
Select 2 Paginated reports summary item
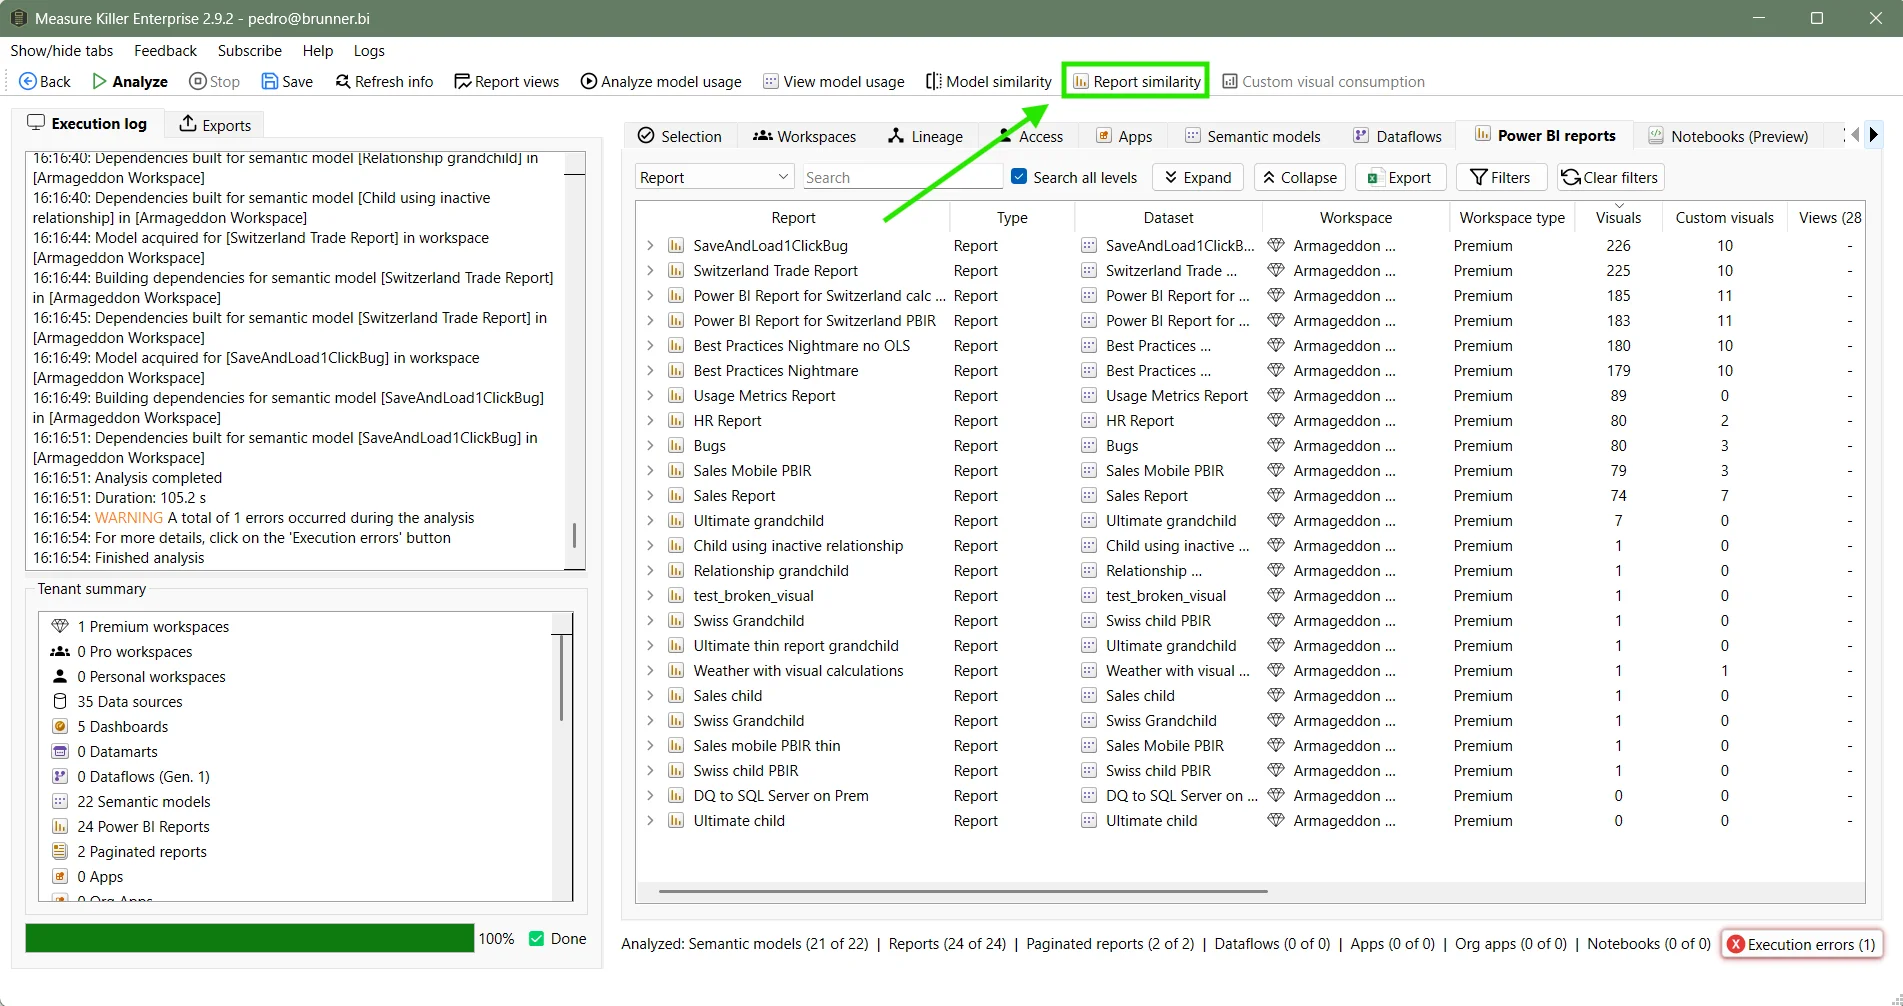point(142,852)
